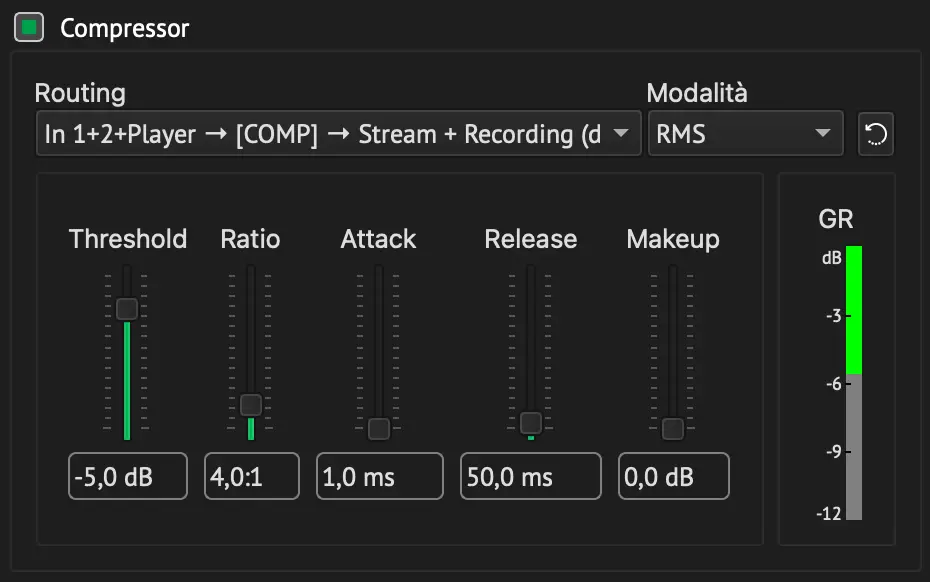Click the Ratio slider handle
The image size is (930, 582).
click(251, 405)
